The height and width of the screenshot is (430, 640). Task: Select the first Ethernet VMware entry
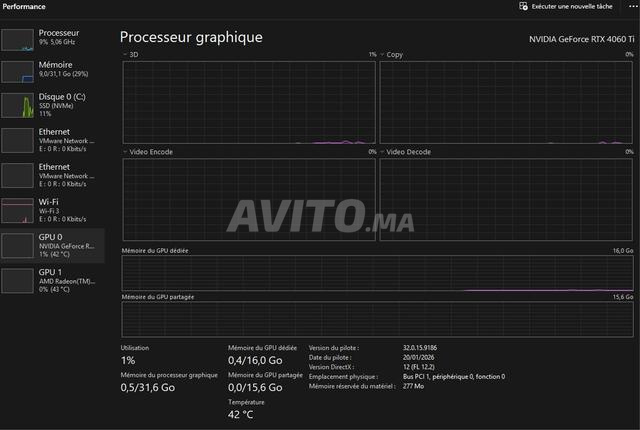coord(52,140)
